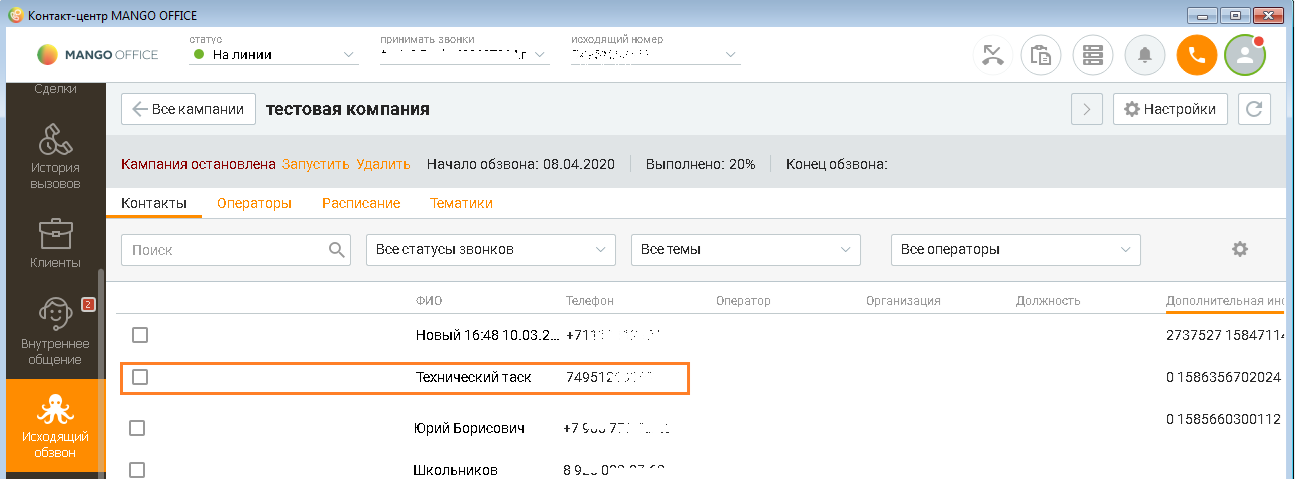Open table column settings gear
This screenshot has width=1297, height=479.
point(1240,249)
